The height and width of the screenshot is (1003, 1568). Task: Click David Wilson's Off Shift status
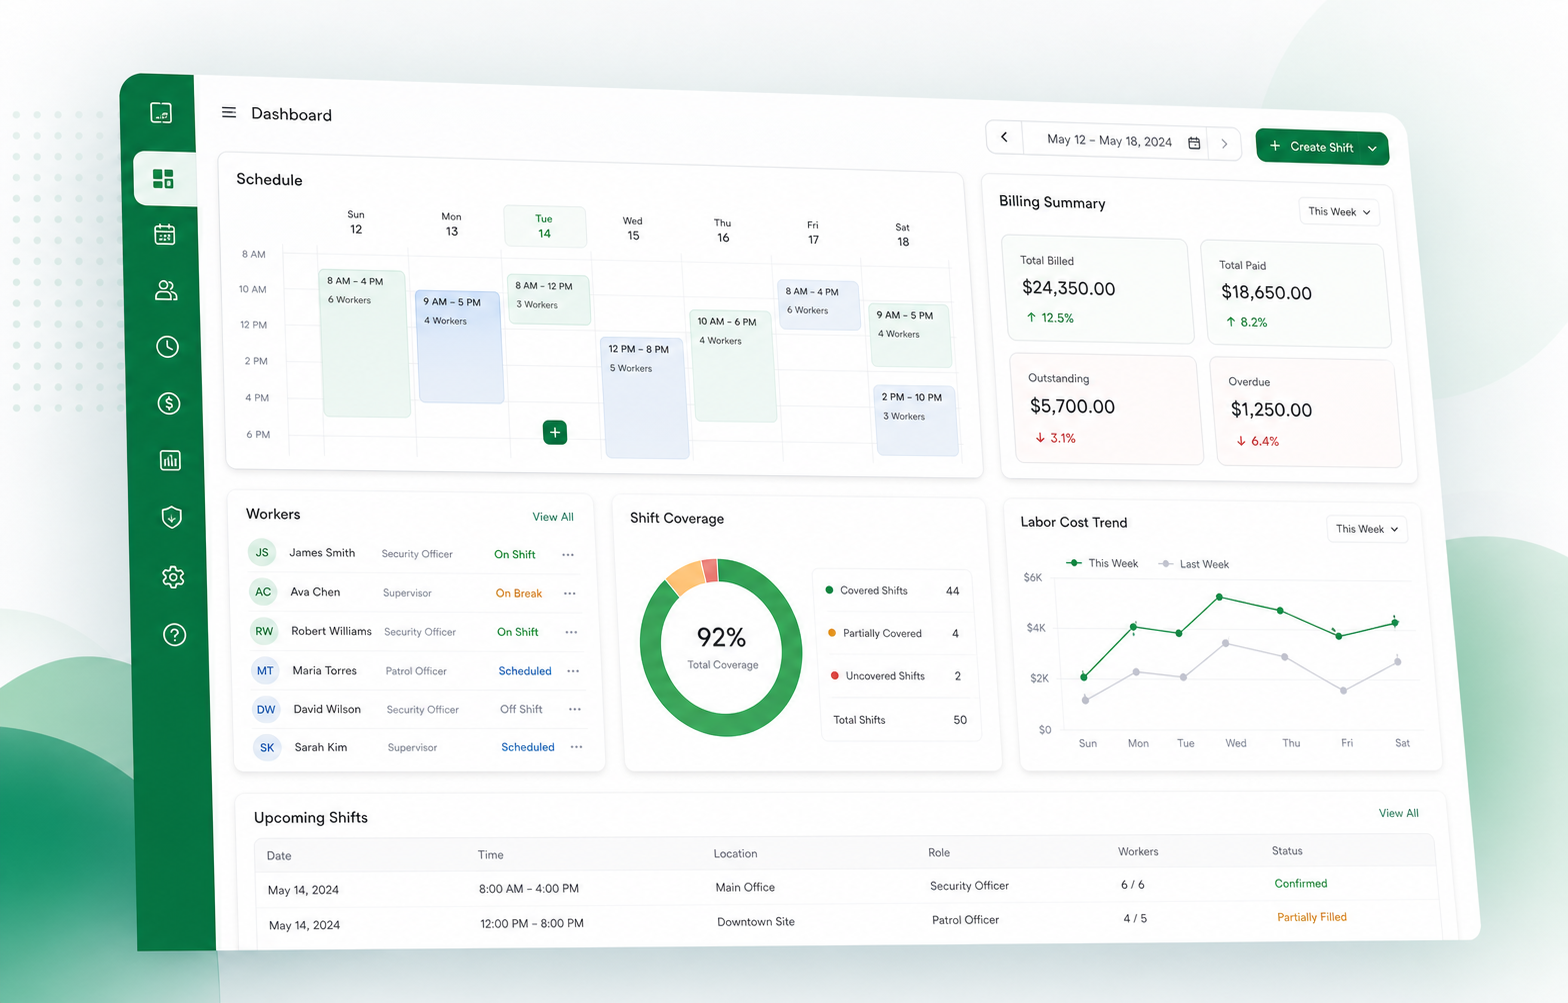point(521,709)
